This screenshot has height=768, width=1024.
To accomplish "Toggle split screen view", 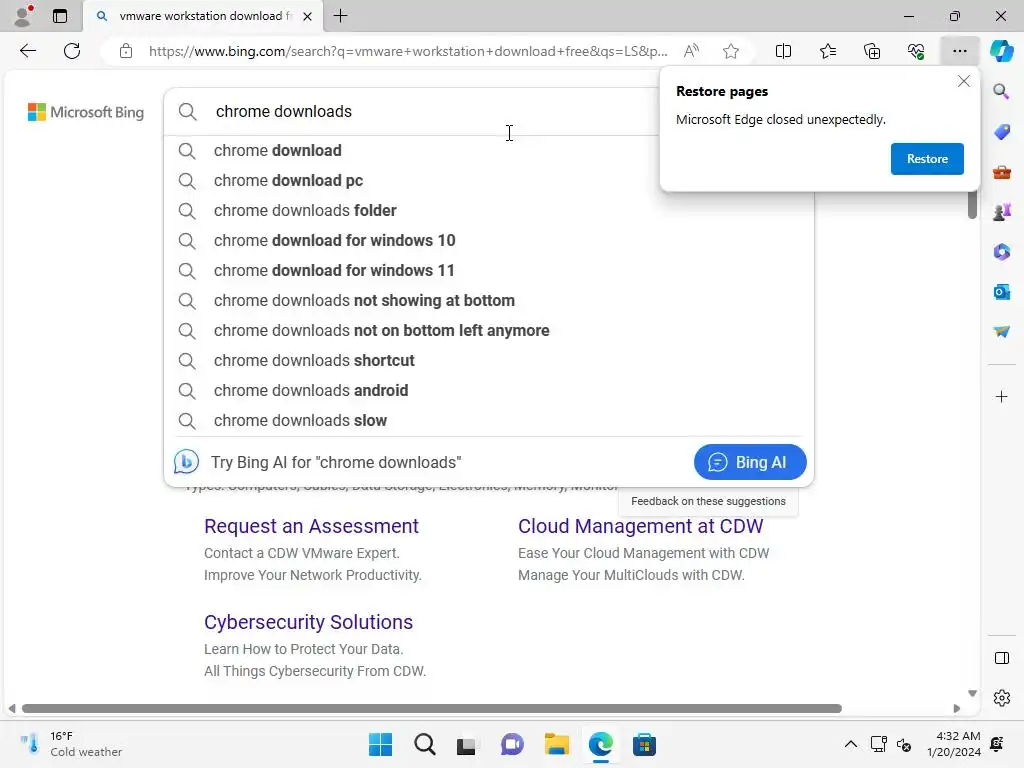I will point(783,51).
